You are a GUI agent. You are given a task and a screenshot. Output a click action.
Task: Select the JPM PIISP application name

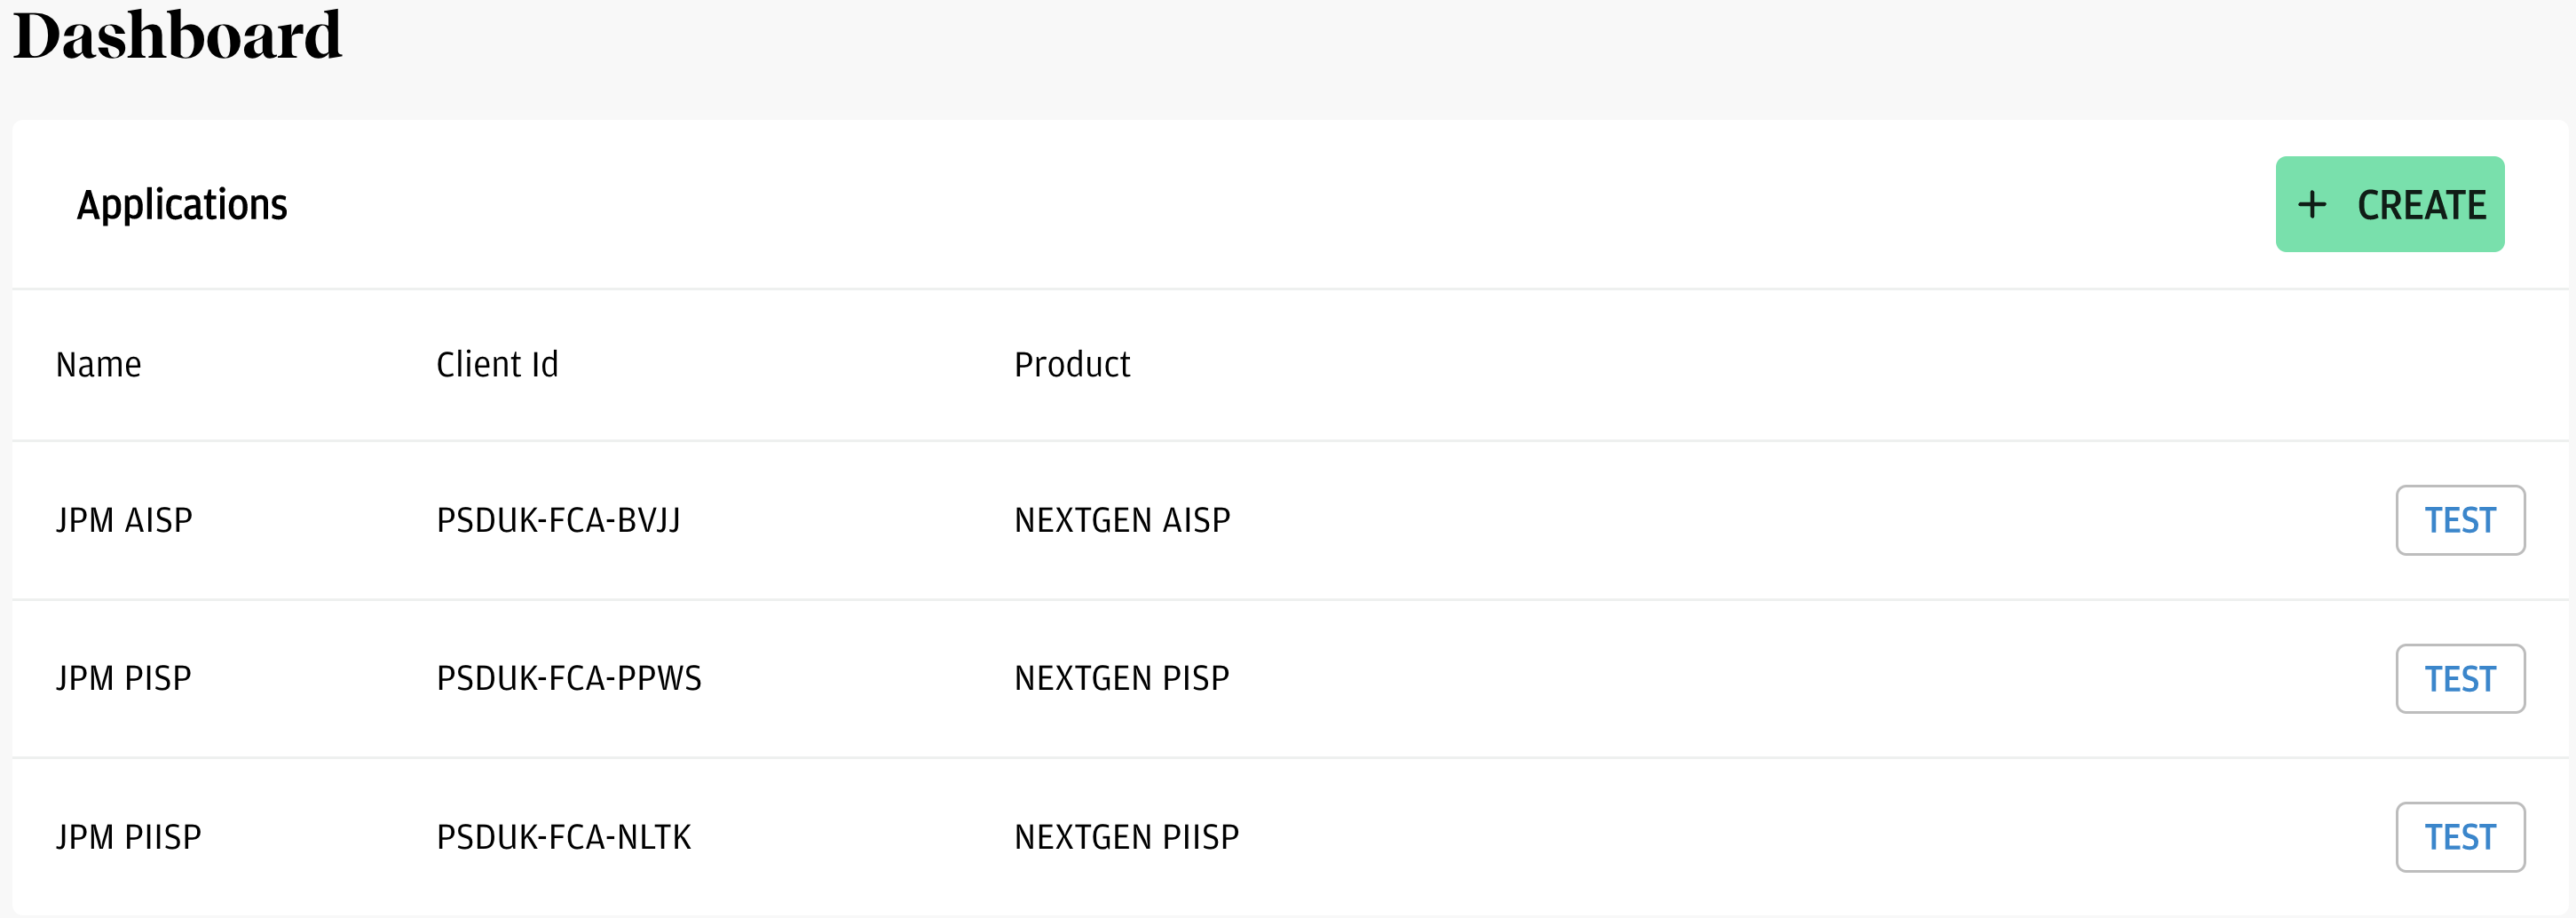[x=129, y=837]
